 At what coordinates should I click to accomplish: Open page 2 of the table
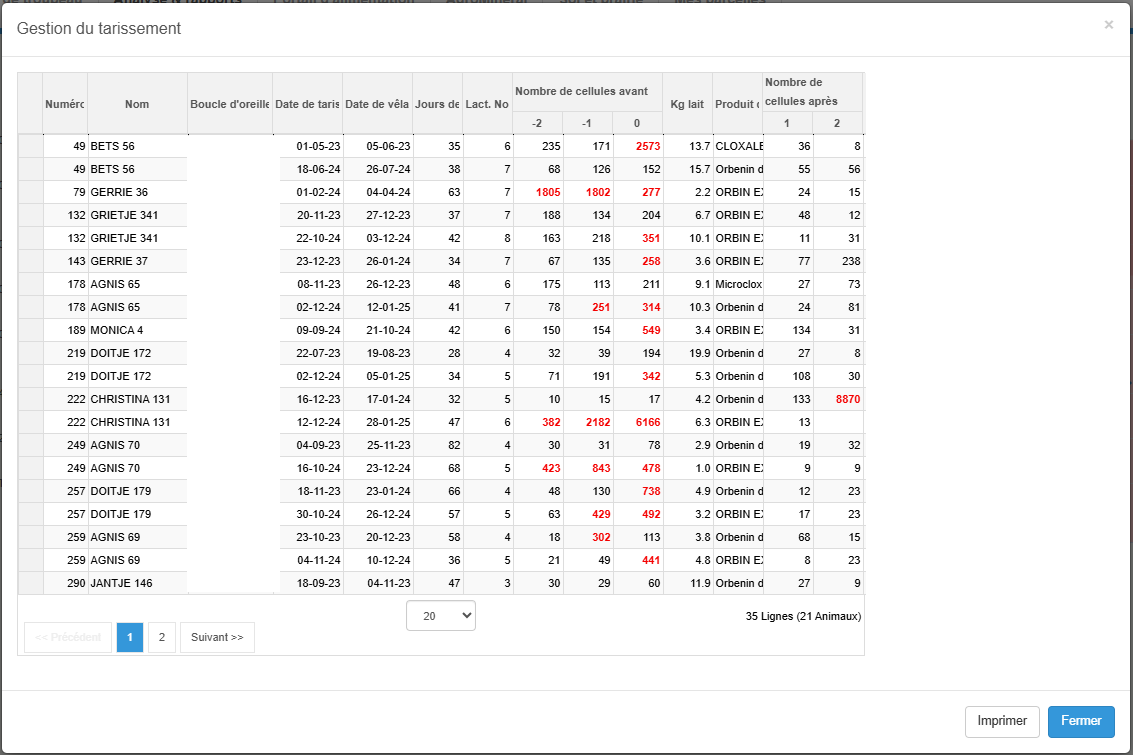pyautogui.click(x=162, y=637)
